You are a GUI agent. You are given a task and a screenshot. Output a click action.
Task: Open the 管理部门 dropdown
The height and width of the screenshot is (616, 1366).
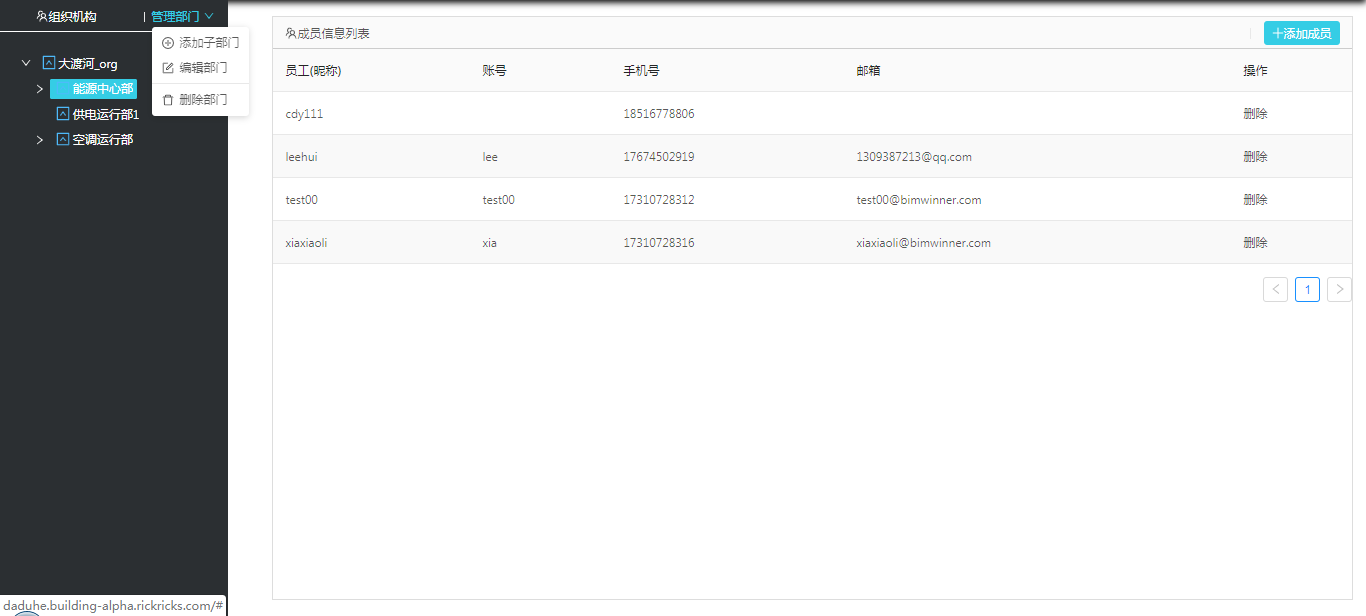[182, 17]
